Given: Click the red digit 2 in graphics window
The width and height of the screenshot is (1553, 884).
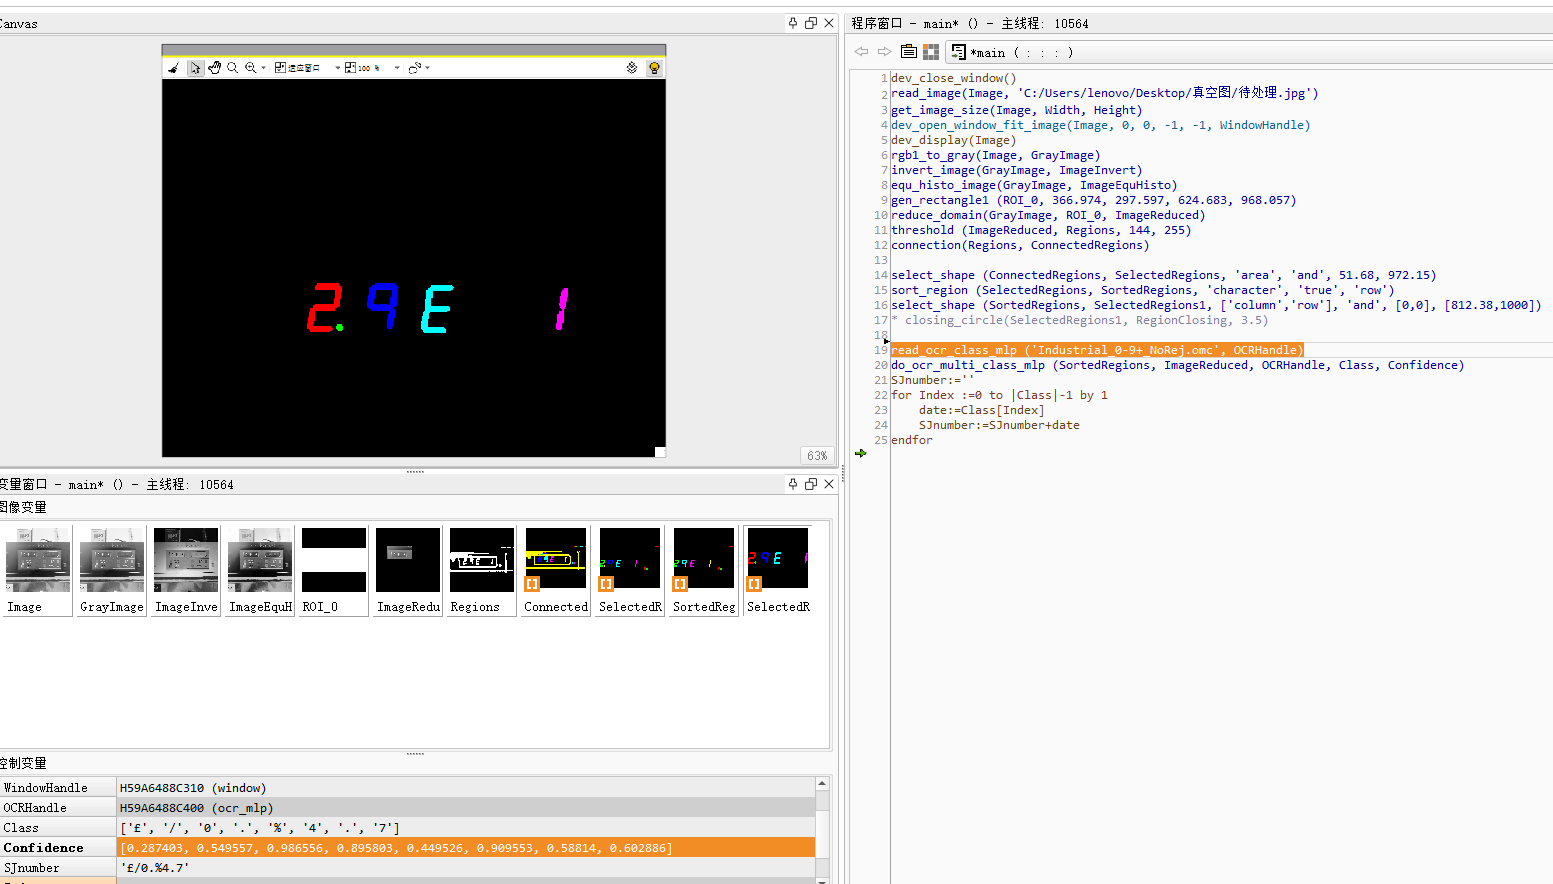Looking at the screenshot, I should tap(324, 307).
